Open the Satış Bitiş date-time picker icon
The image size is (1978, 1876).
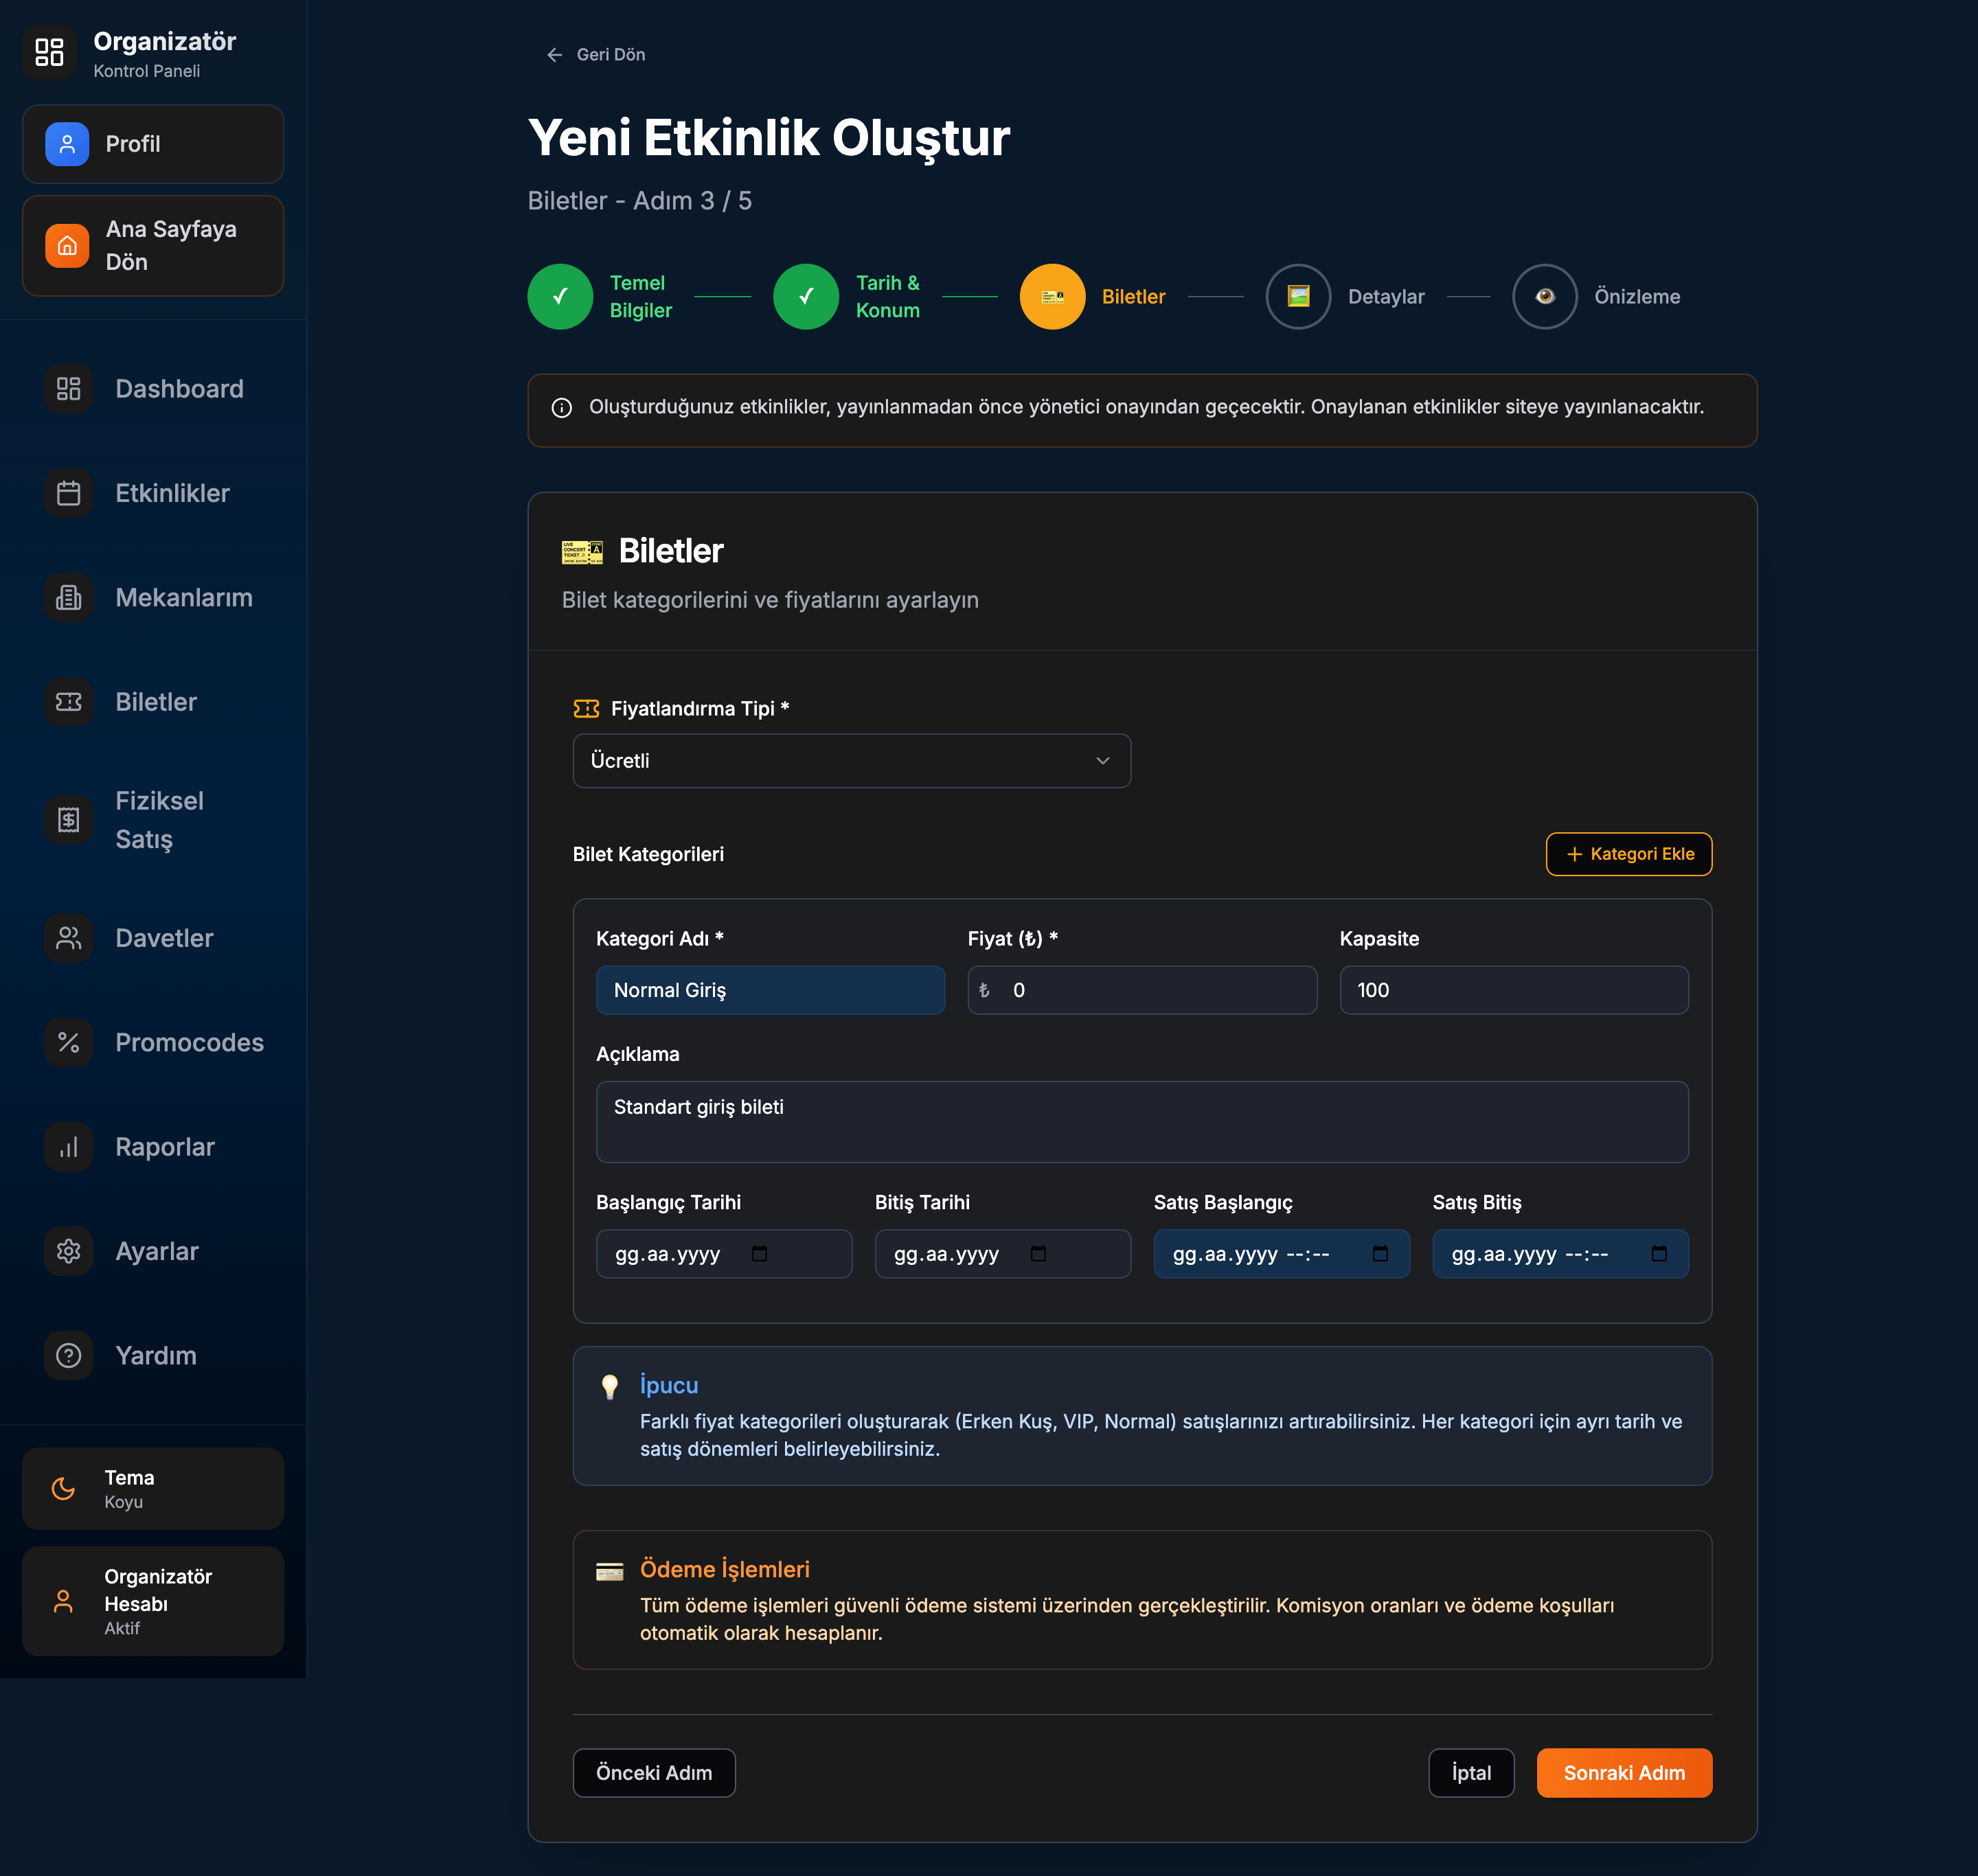pyautogui.click(x=1659, y=1254)
